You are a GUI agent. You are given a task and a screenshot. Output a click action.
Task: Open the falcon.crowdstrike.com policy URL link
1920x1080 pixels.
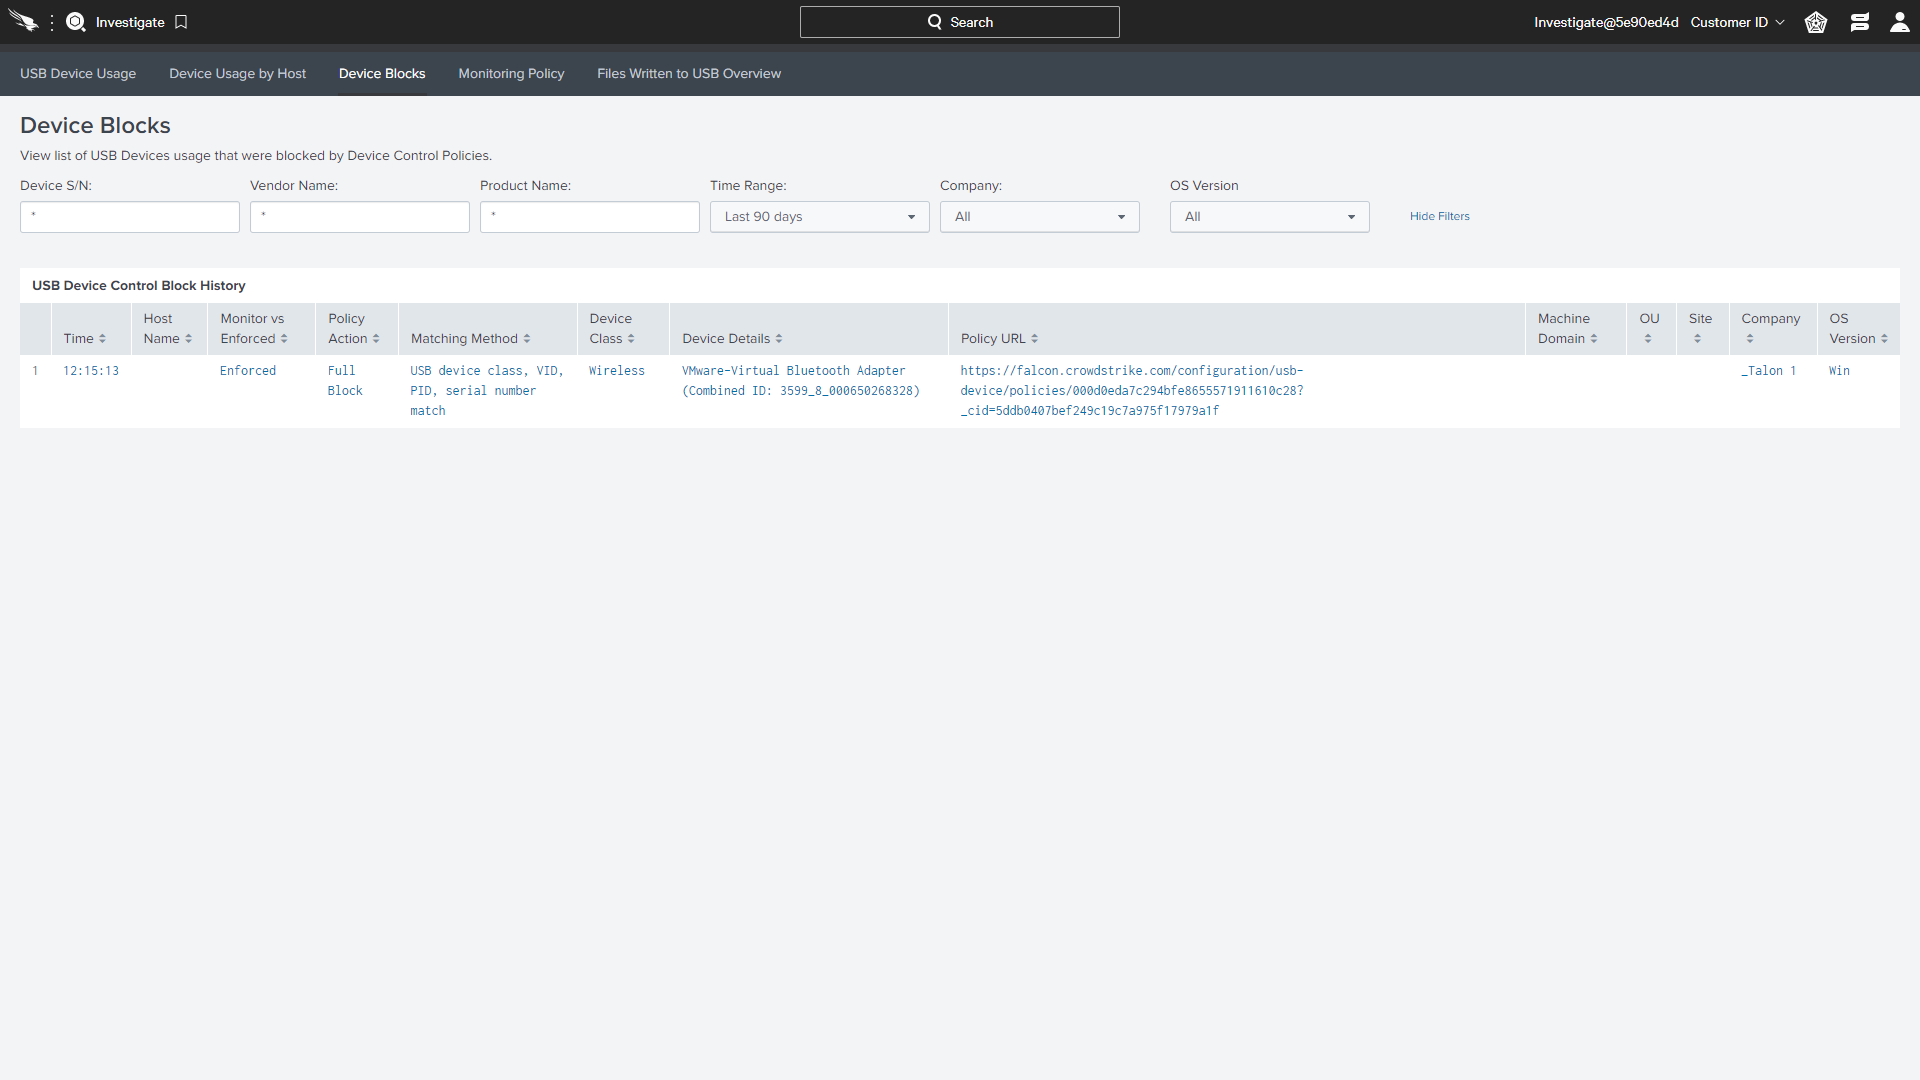click(1132, 391)
